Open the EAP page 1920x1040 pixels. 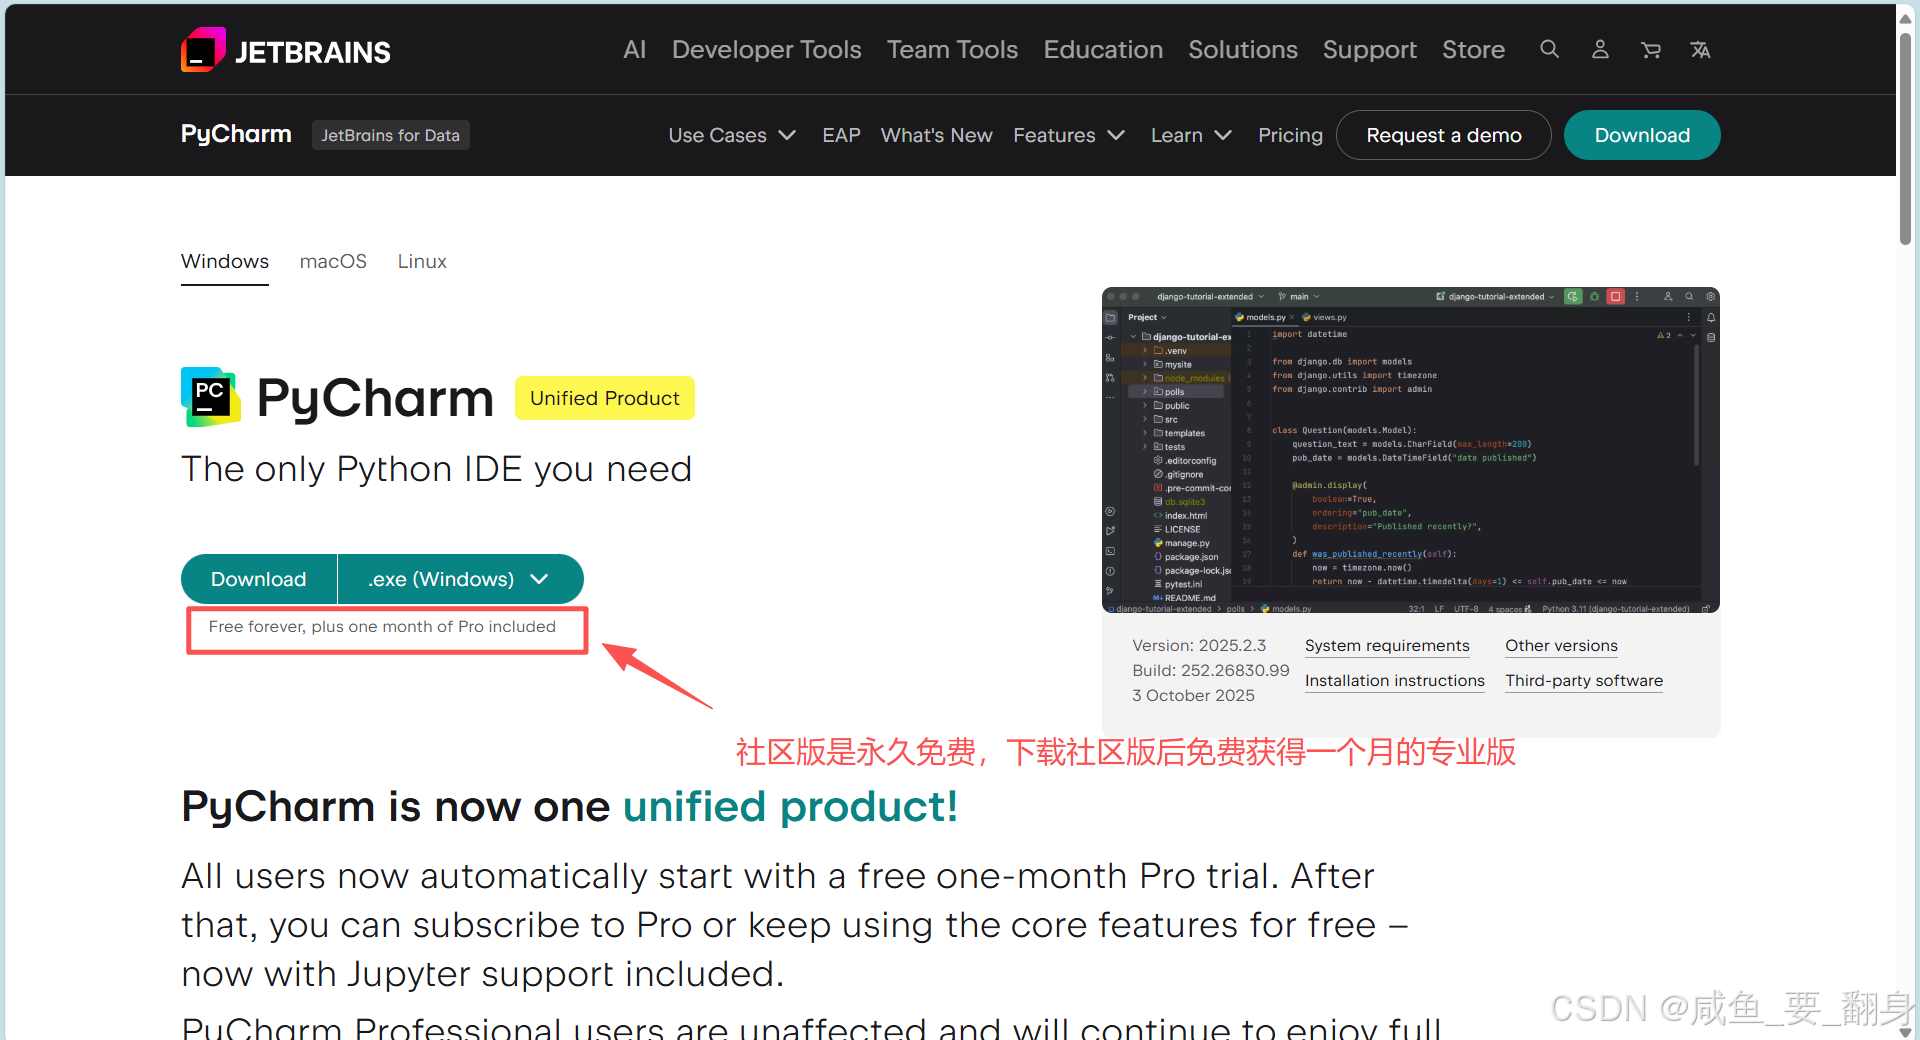point(841,135)
